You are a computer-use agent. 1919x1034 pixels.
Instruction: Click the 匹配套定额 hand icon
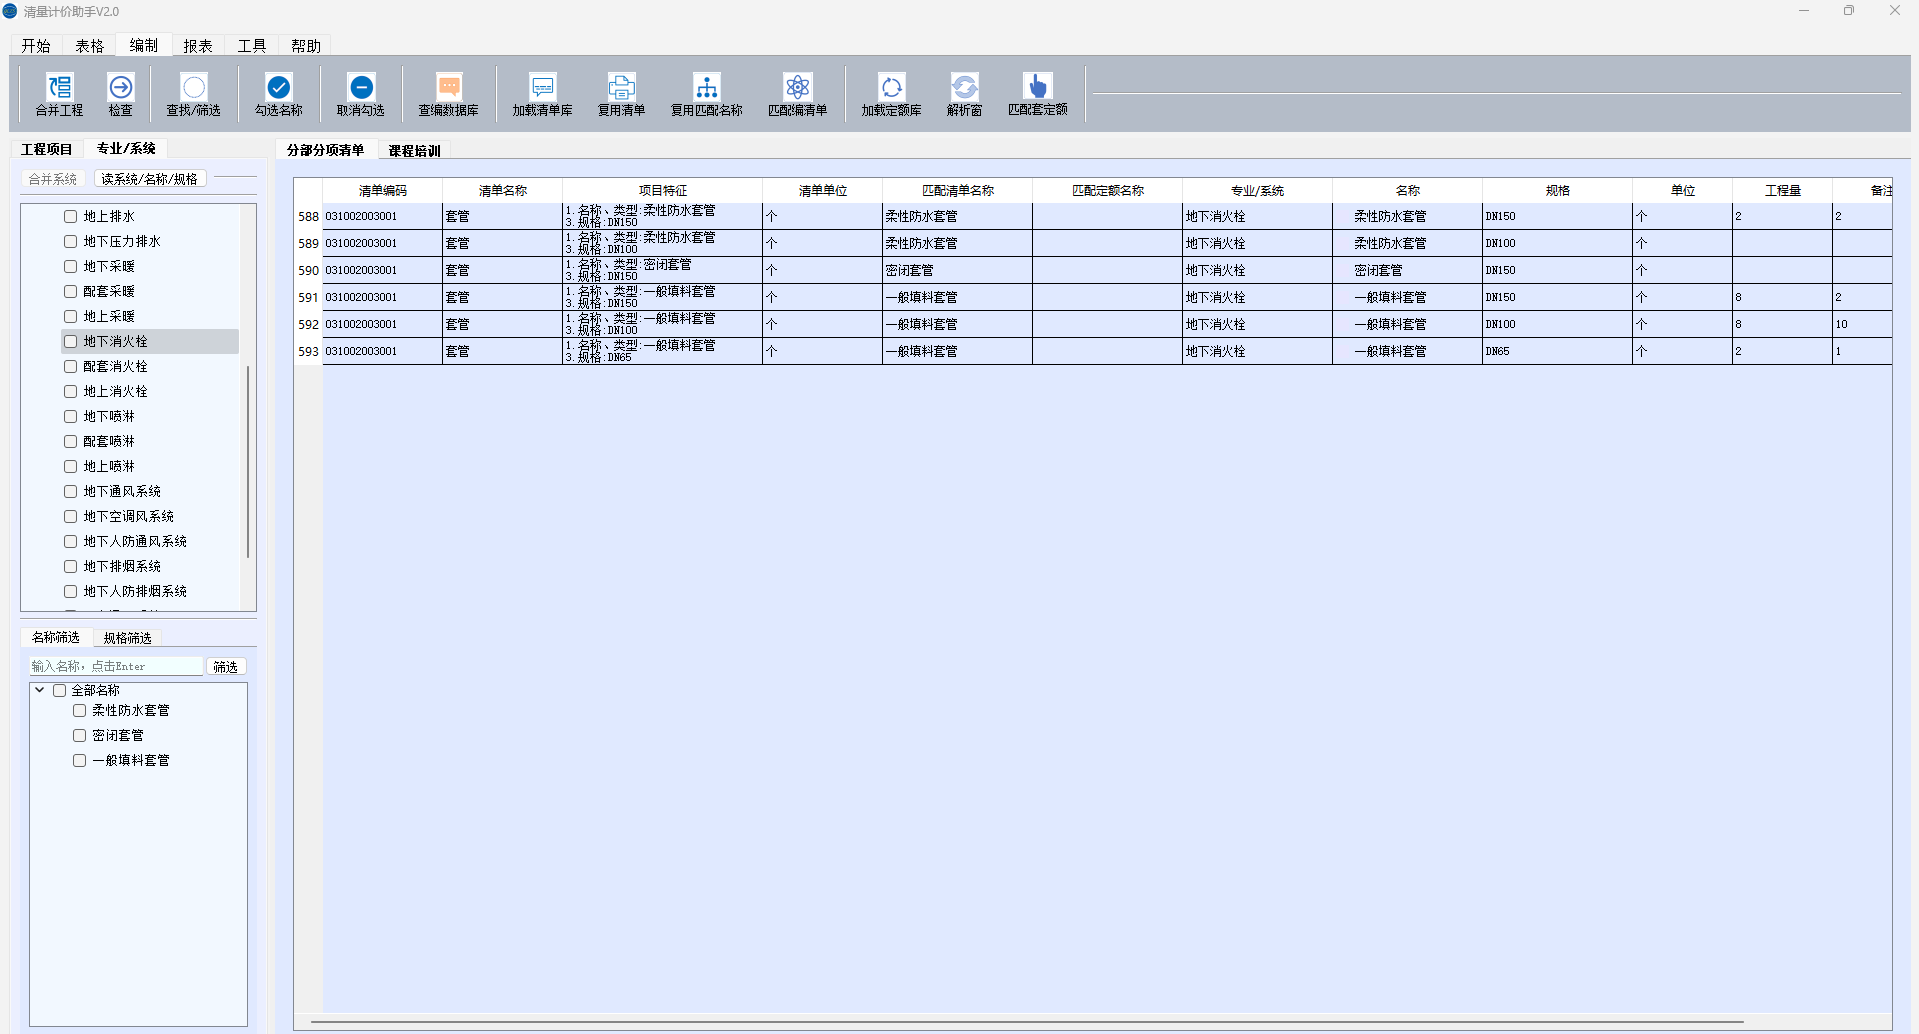[1038, 86]
